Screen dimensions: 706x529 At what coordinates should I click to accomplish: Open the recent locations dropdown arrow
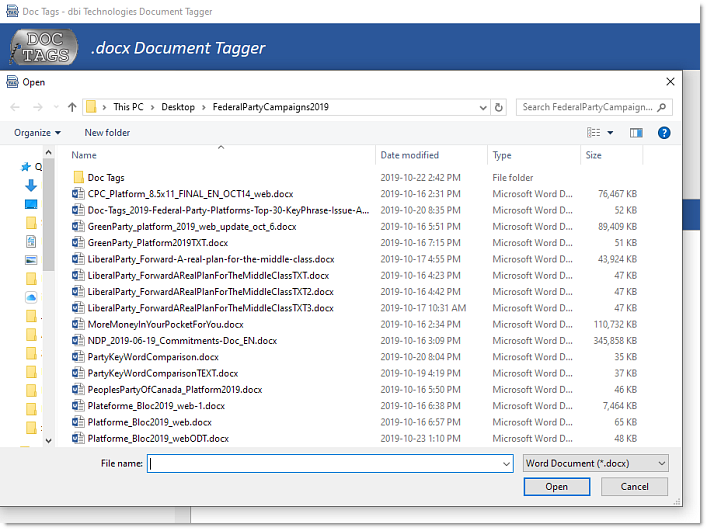pyautogui.click(x=56, y=107)
